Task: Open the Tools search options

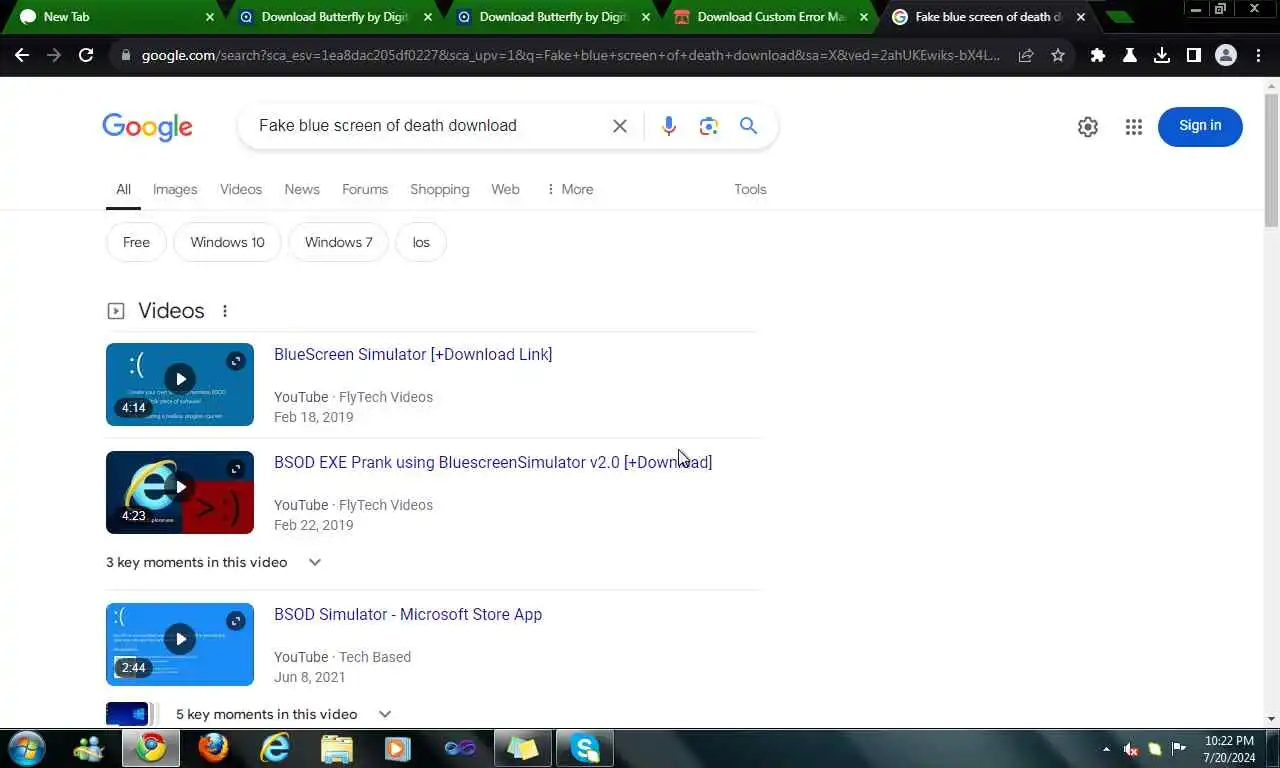Action: [x=750, y=189]
